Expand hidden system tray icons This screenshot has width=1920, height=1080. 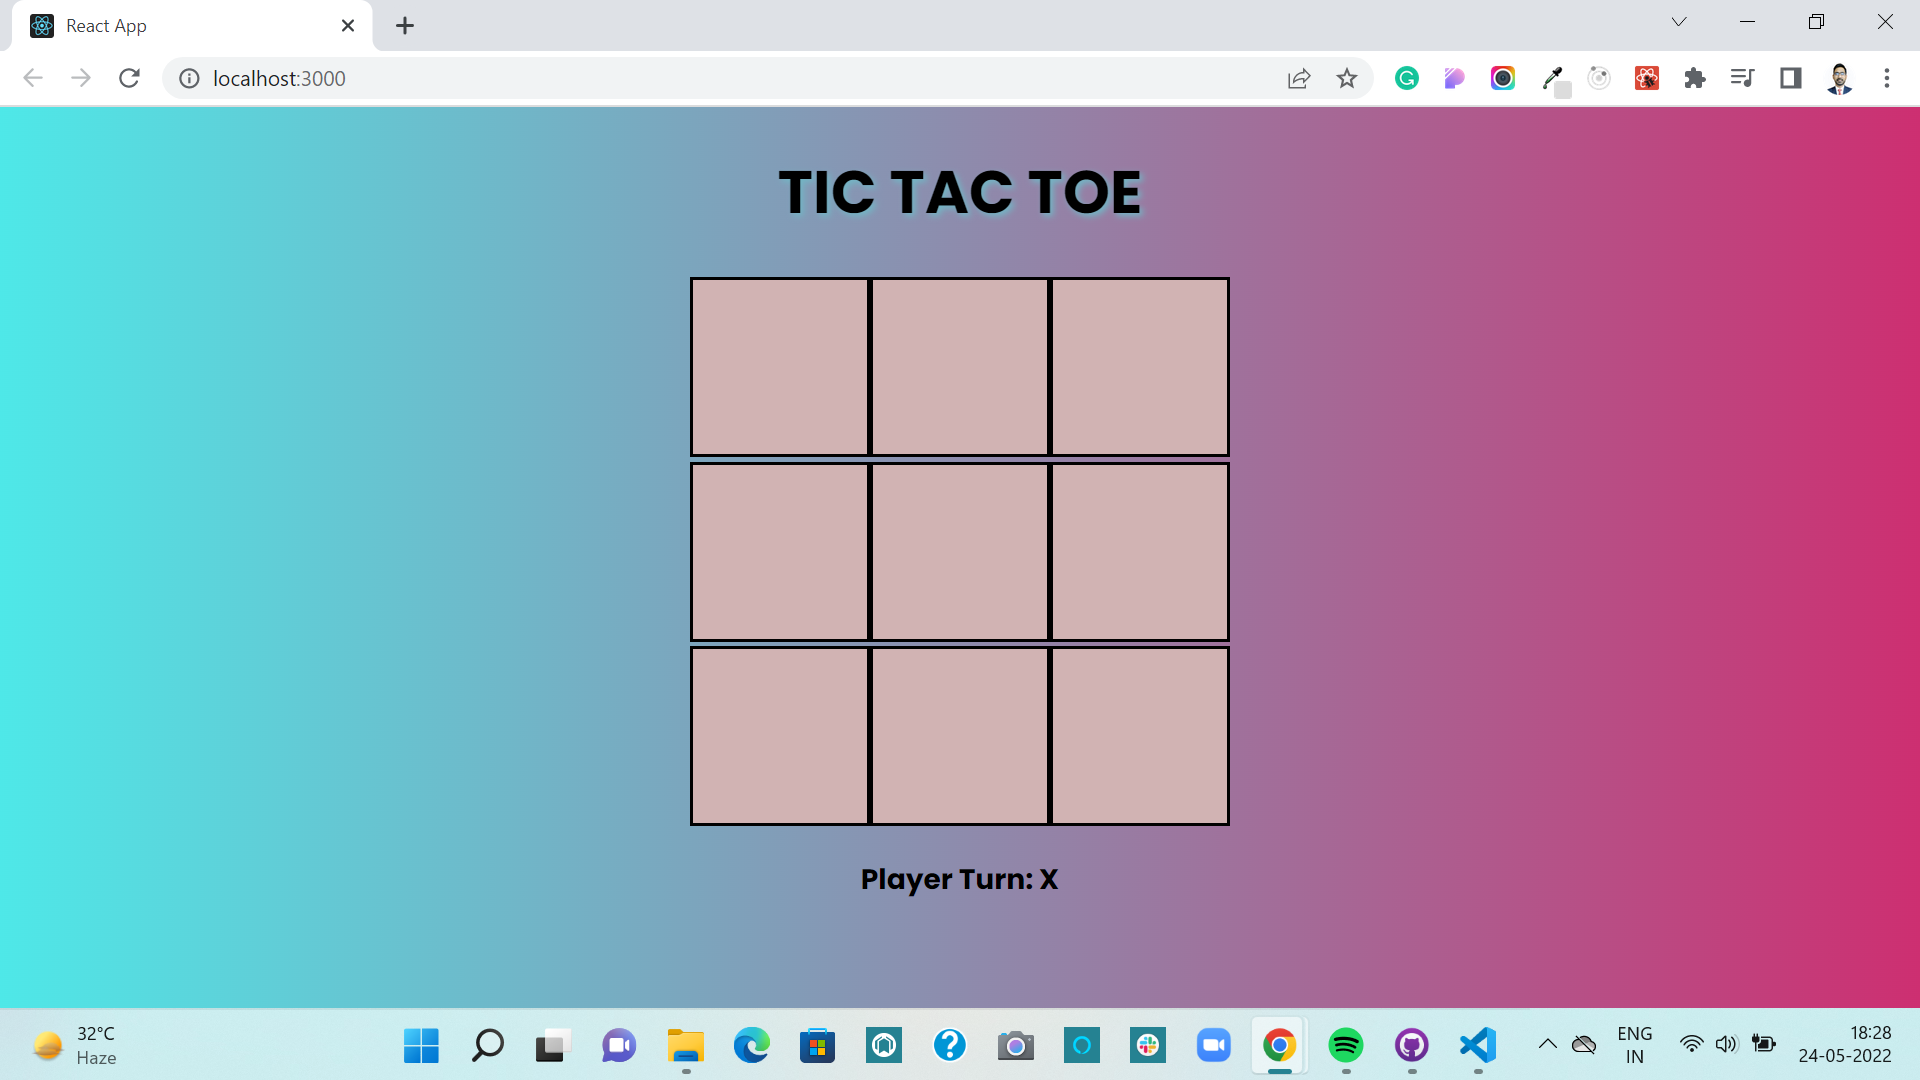[1546, 1045]
